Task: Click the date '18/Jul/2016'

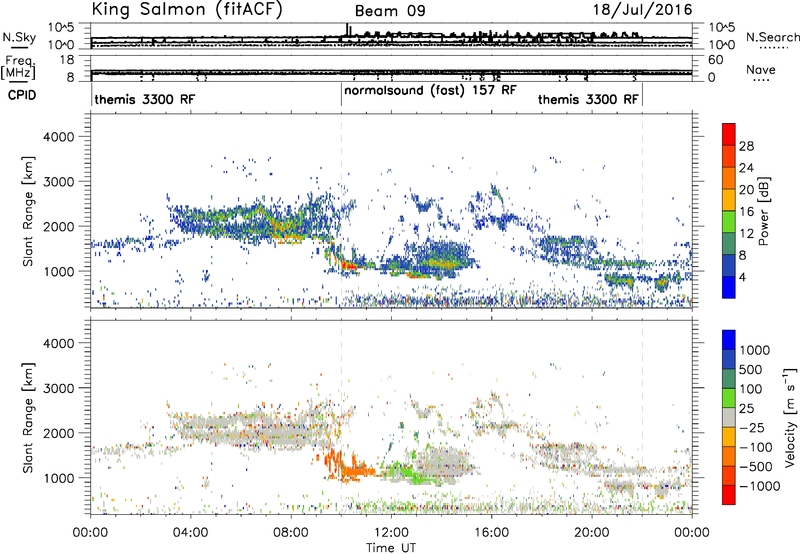Action: click(x=642, y=10)
